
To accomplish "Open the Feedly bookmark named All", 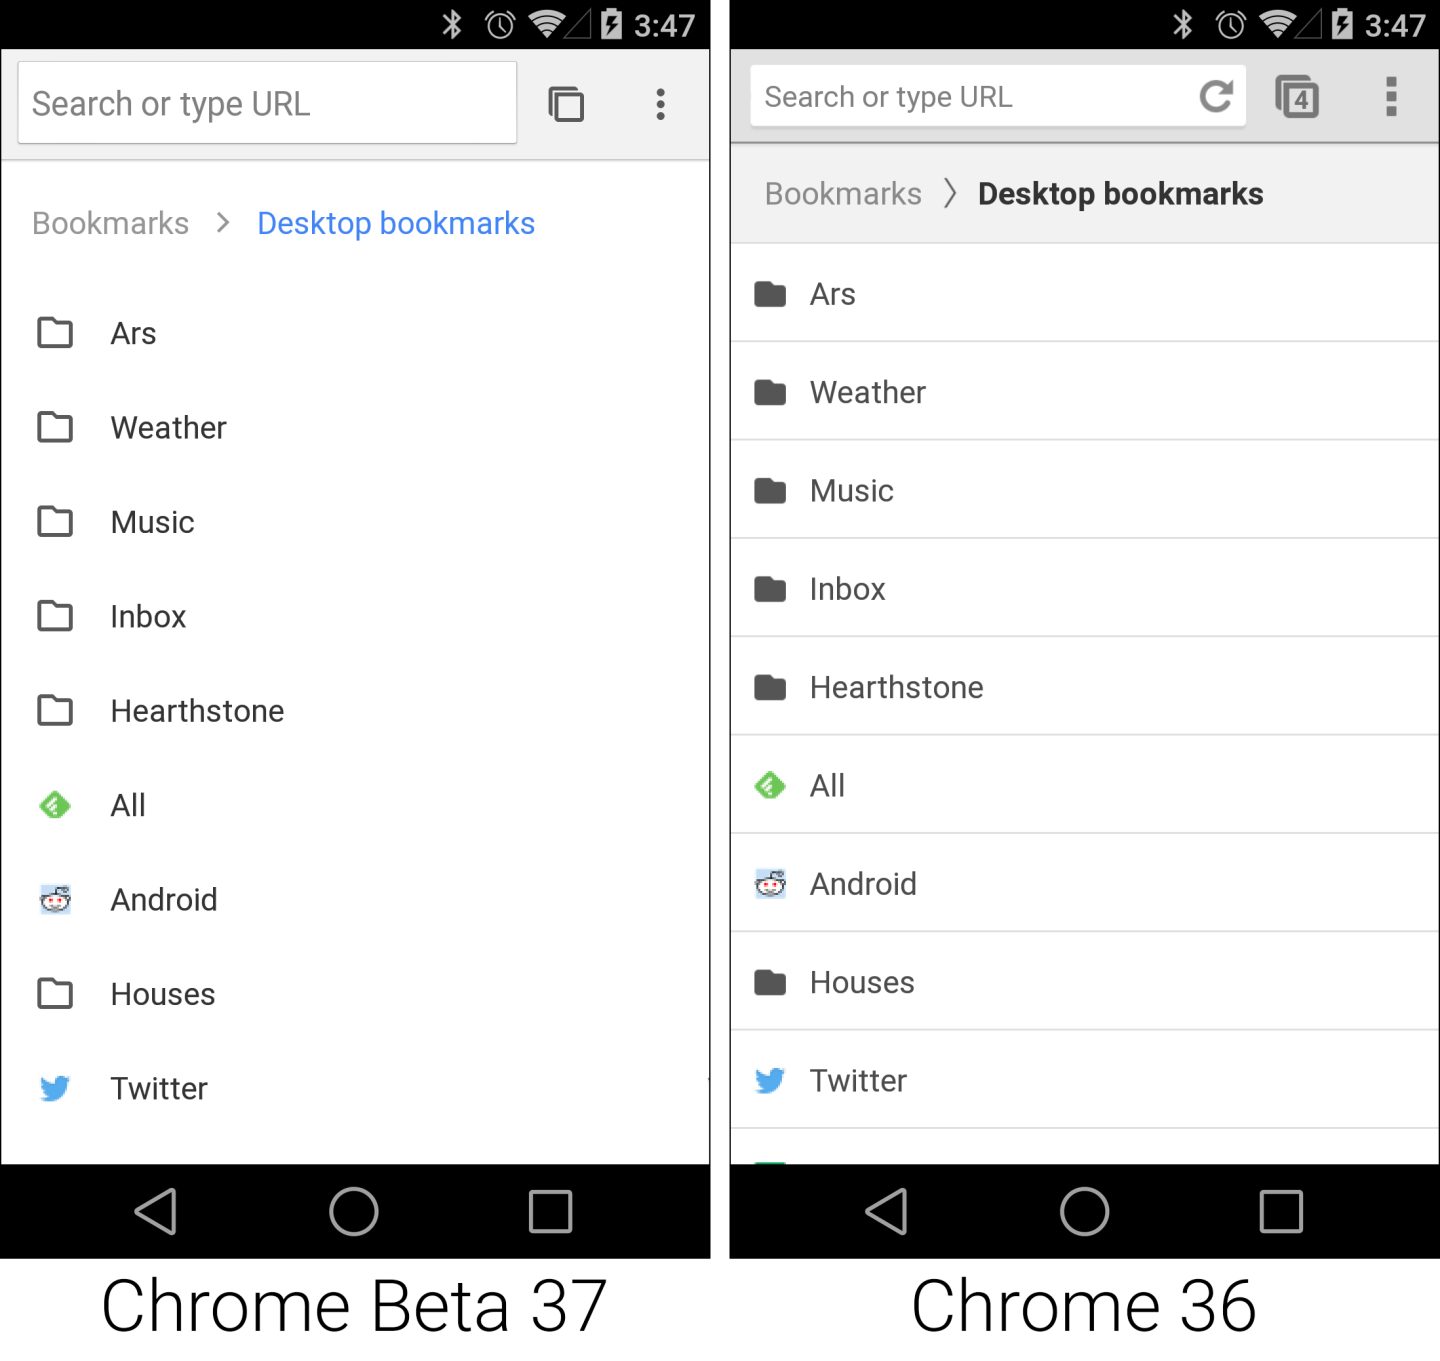I will [x=127, y=804].
